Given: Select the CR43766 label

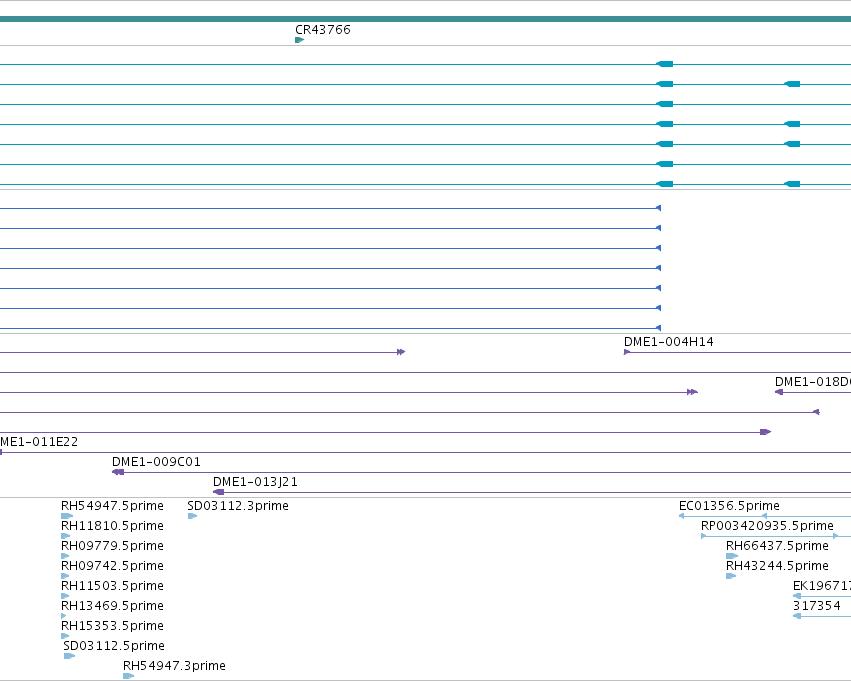Looking at the screenshot, I should tap(323, 30).
